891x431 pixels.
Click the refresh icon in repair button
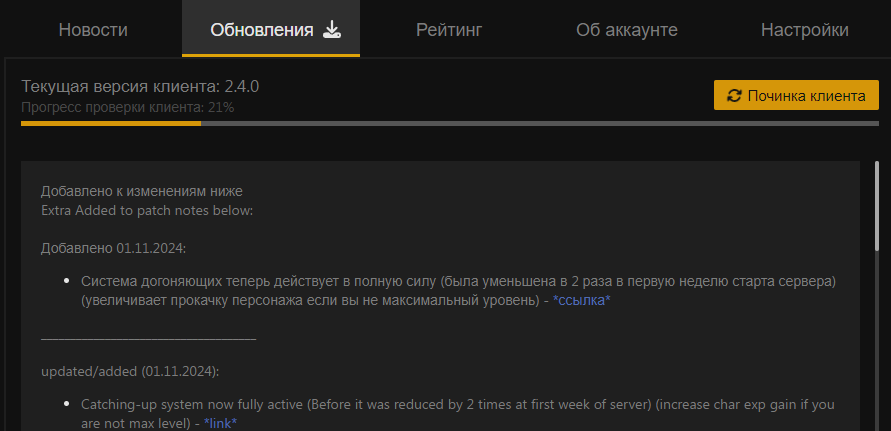pos(734,96)
